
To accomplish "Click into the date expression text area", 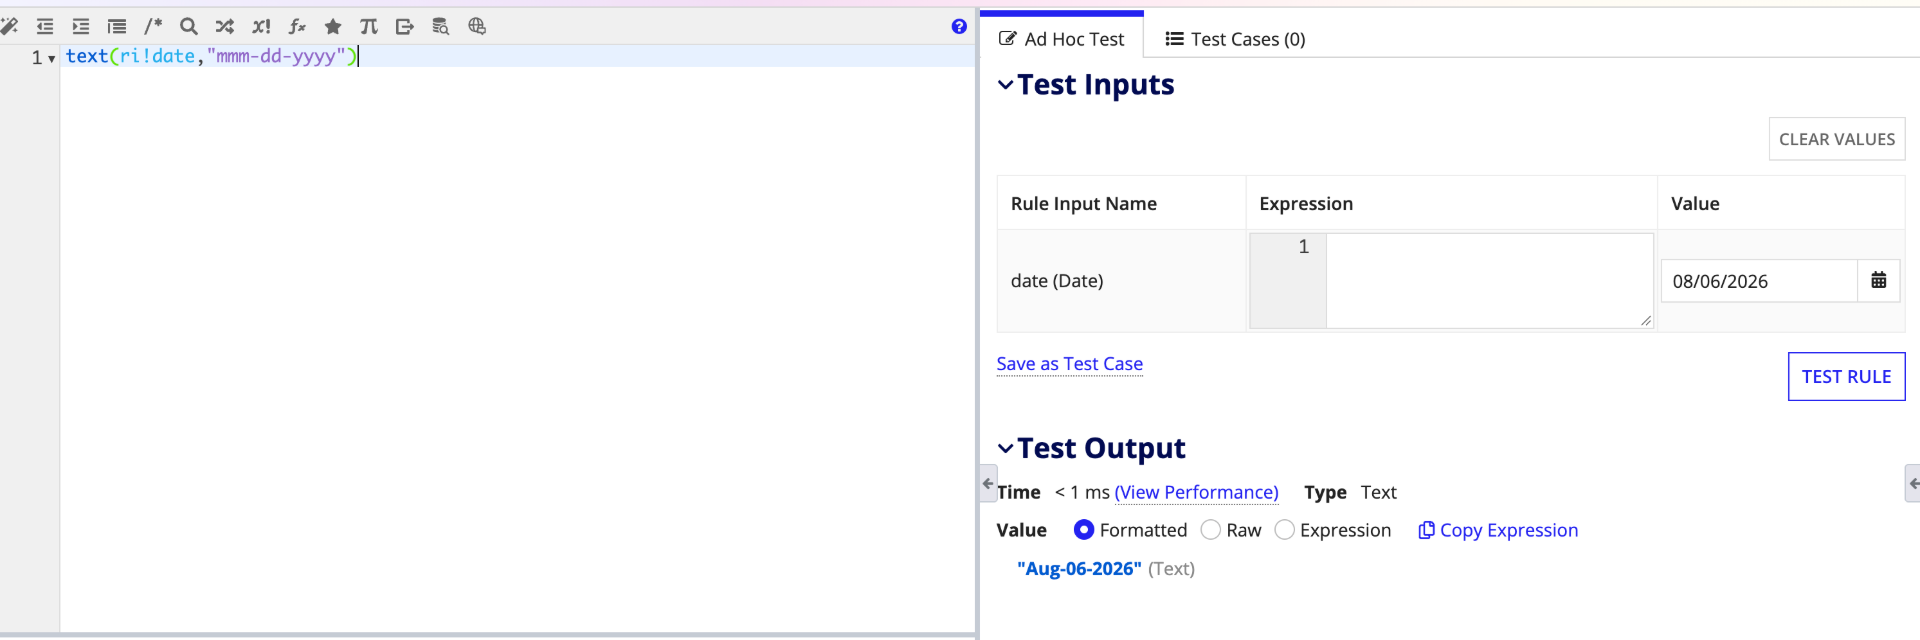I will click(x=1489, y=281).
